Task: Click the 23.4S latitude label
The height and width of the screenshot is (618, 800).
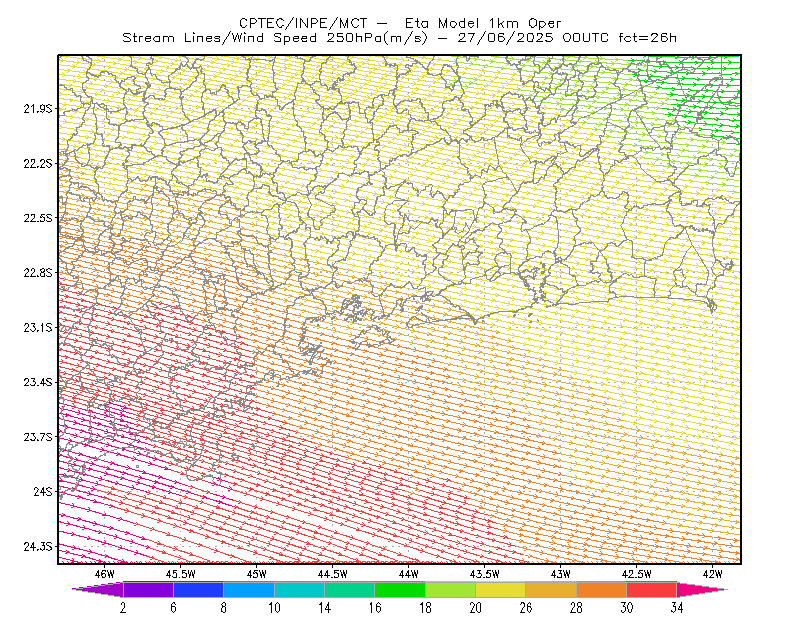Action: tap(37, 382)
